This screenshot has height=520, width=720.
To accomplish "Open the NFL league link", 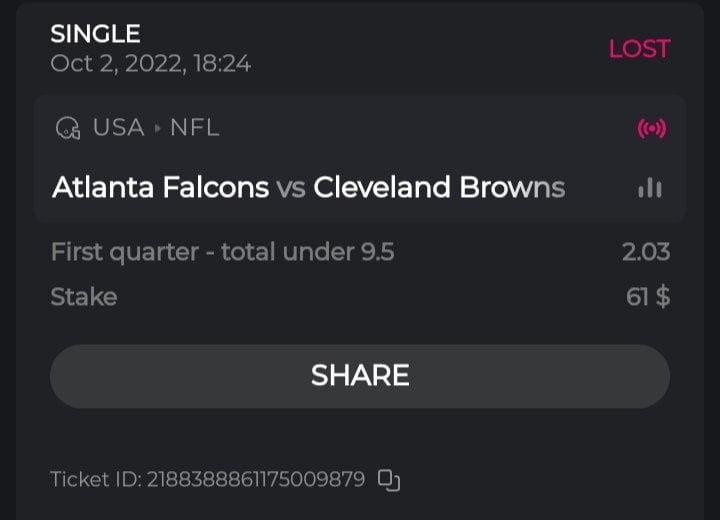I will pos(194,128).
